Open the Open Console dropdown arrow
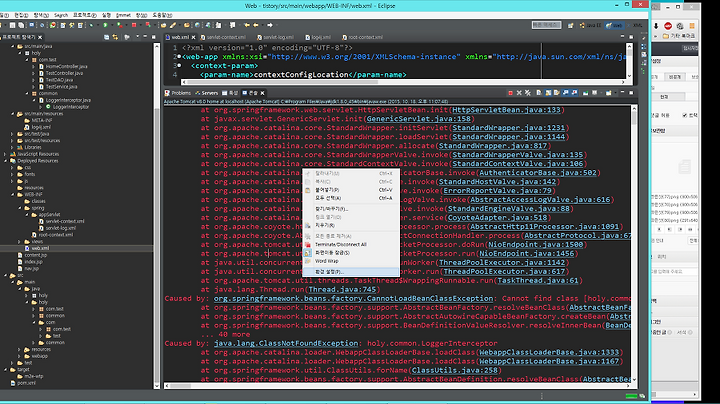The image size is (720, 404). click(x=615, y=93)
